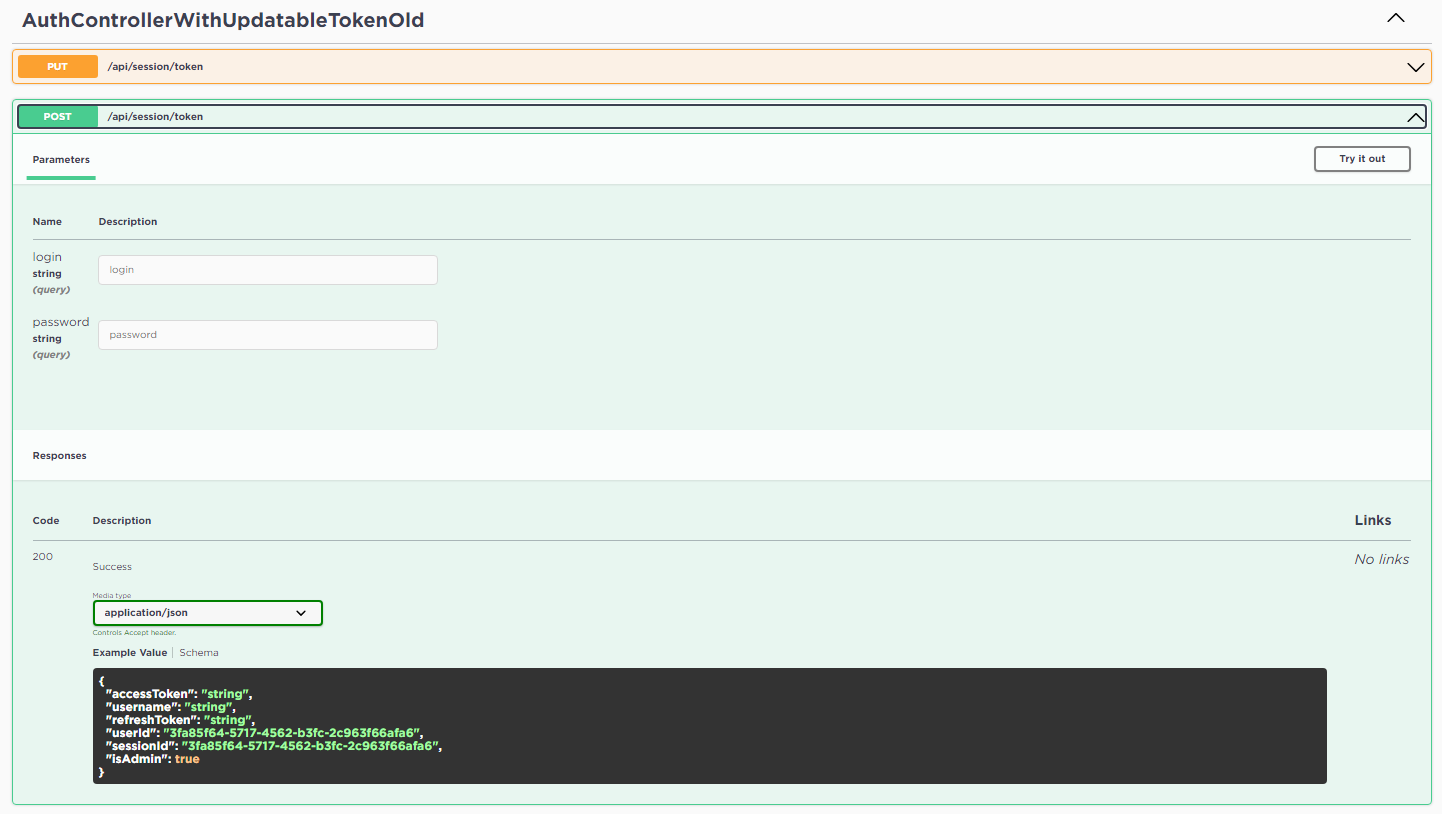The height and width of the screenshot is (814, 1442).
Task: Click the 200 response code
Action: click(43, 557)
